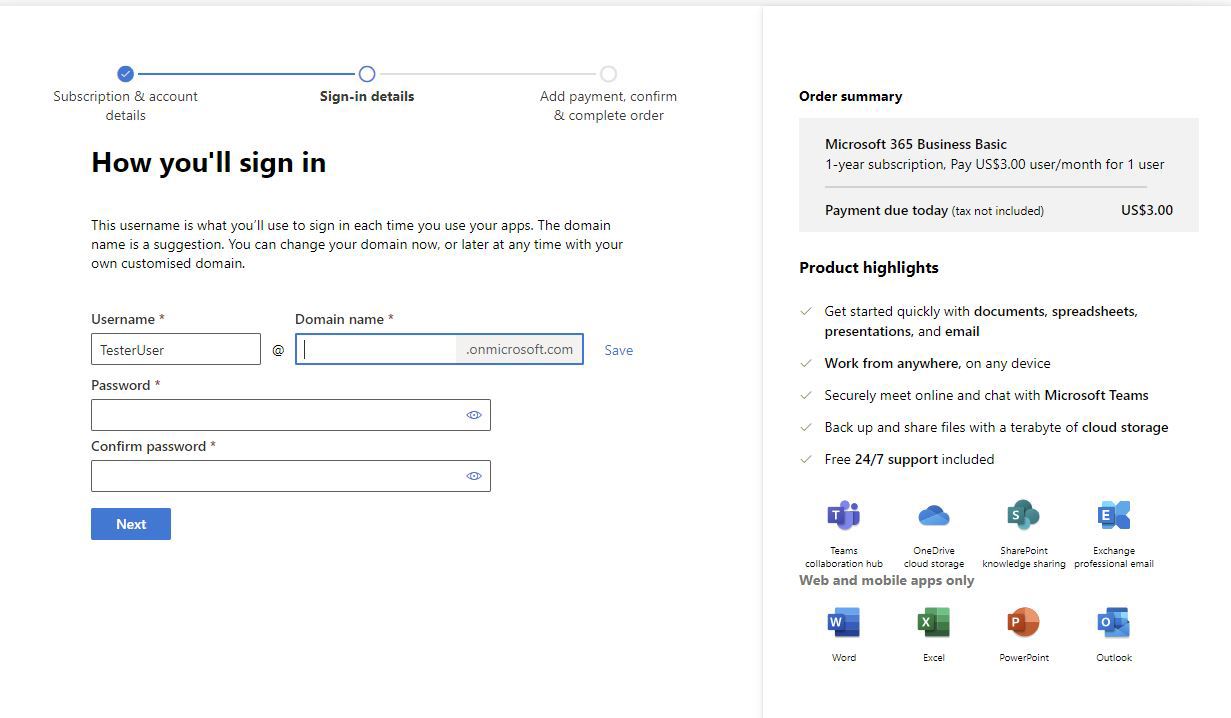
Task: Click into the Password input field
Action: [x=291, y=415]
